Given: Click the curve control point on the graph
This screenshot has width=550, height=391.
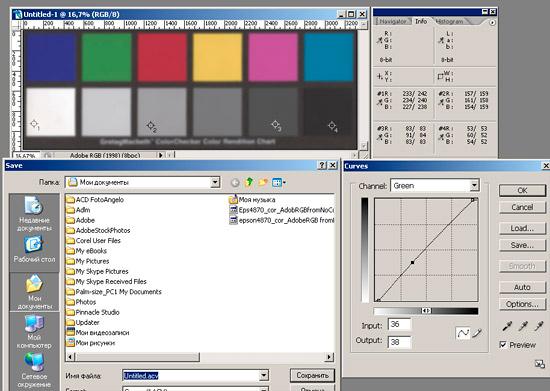Looking at the screenshot, I should (x=412, y=262).
